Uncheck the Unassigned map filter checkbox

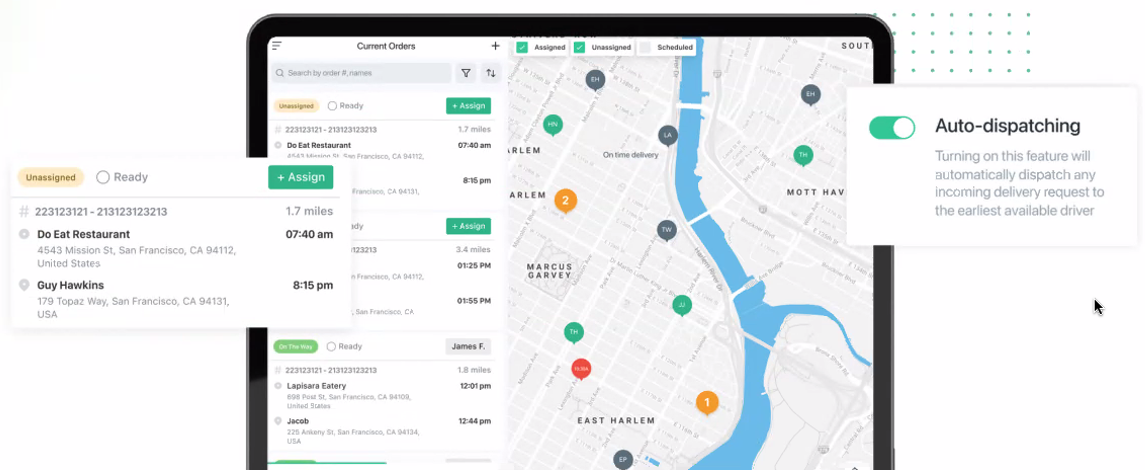(579, 47)
